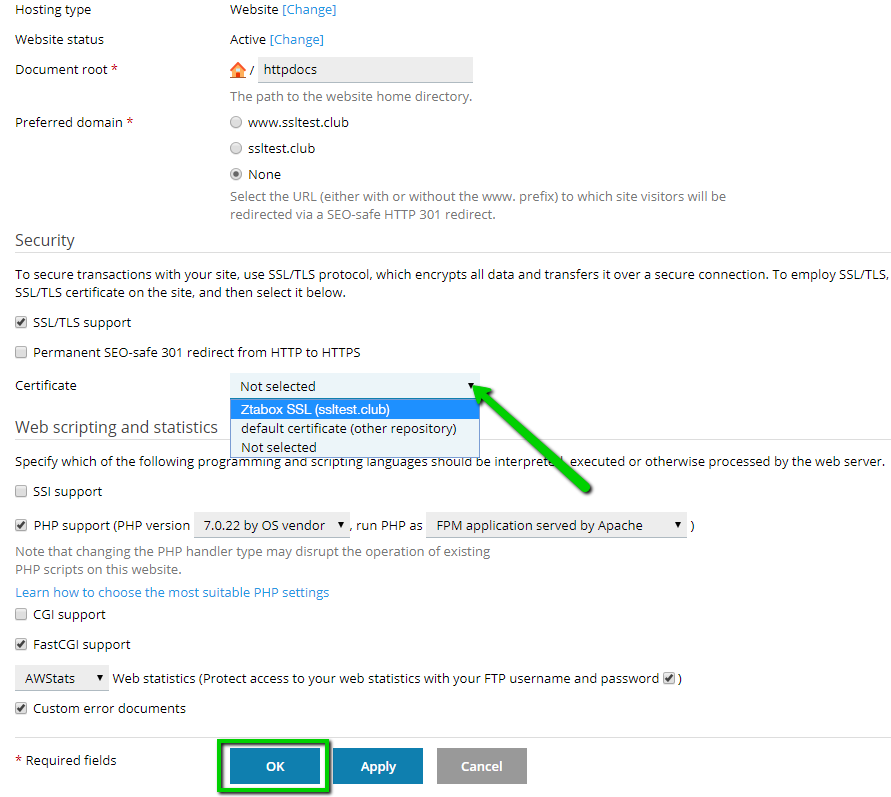Select ssltest.club without www prefix

(x=236, y=149)
